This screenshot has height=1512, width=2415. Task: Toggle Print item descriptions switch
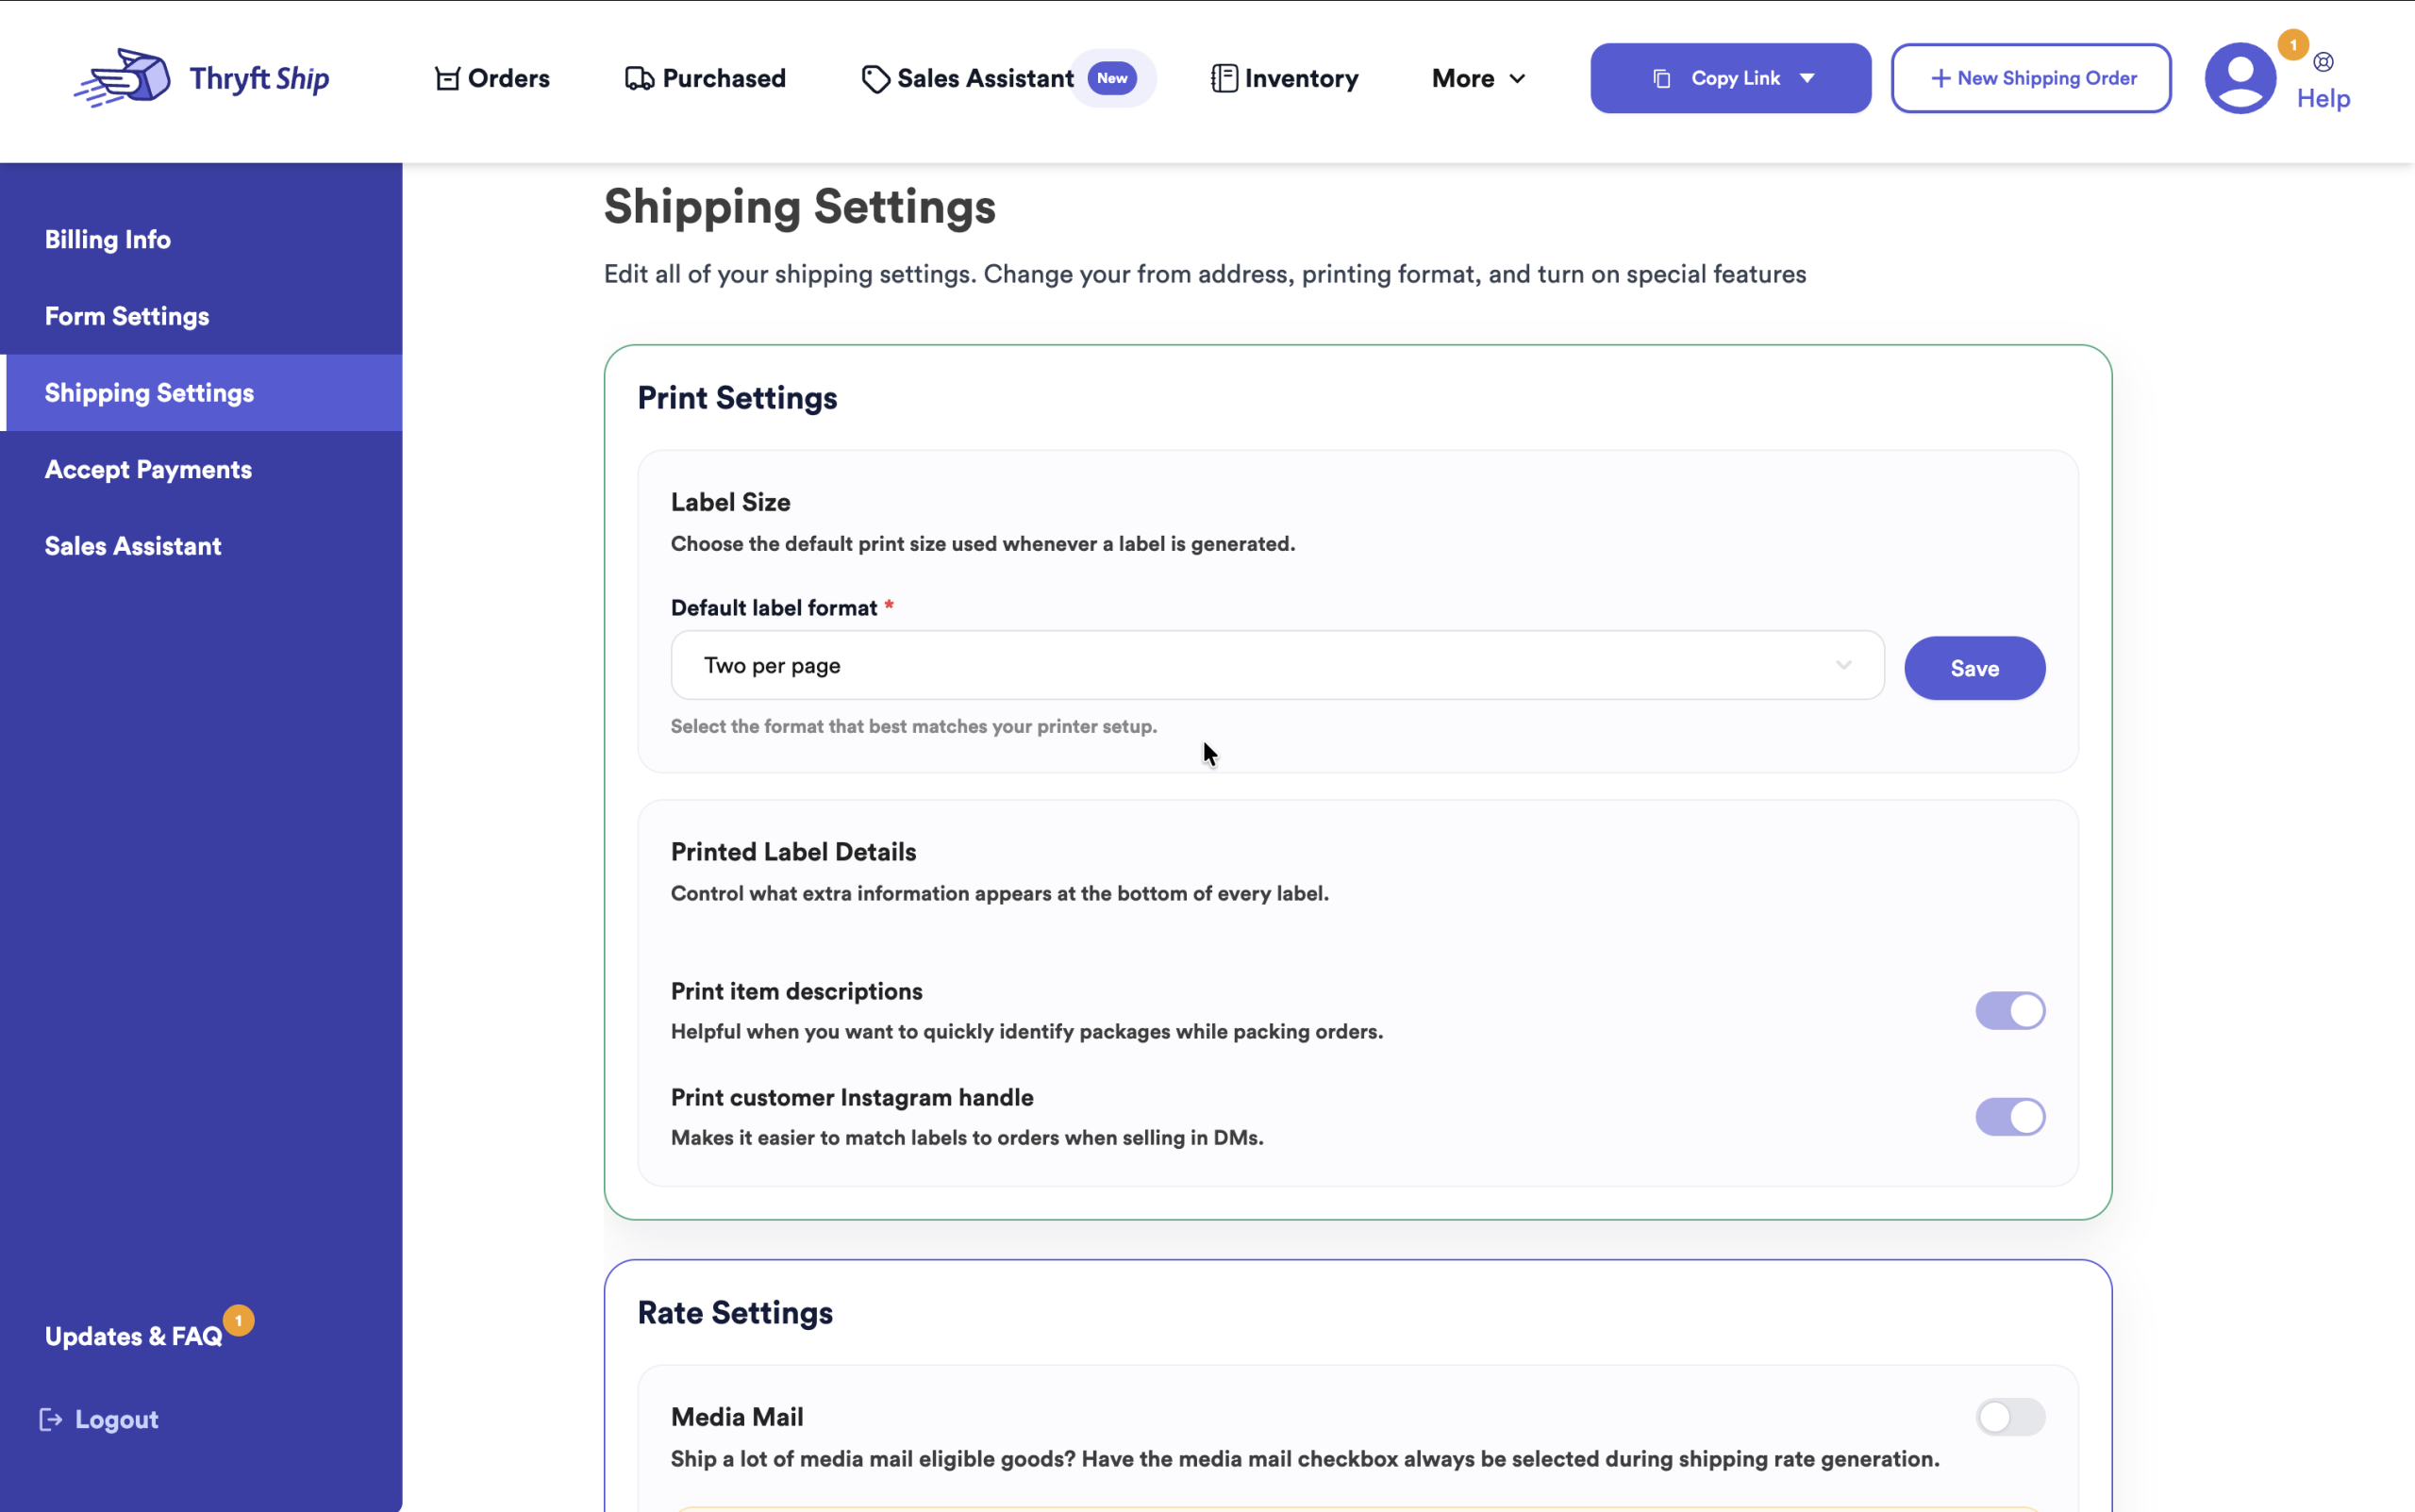[x=2010, y=1010]
